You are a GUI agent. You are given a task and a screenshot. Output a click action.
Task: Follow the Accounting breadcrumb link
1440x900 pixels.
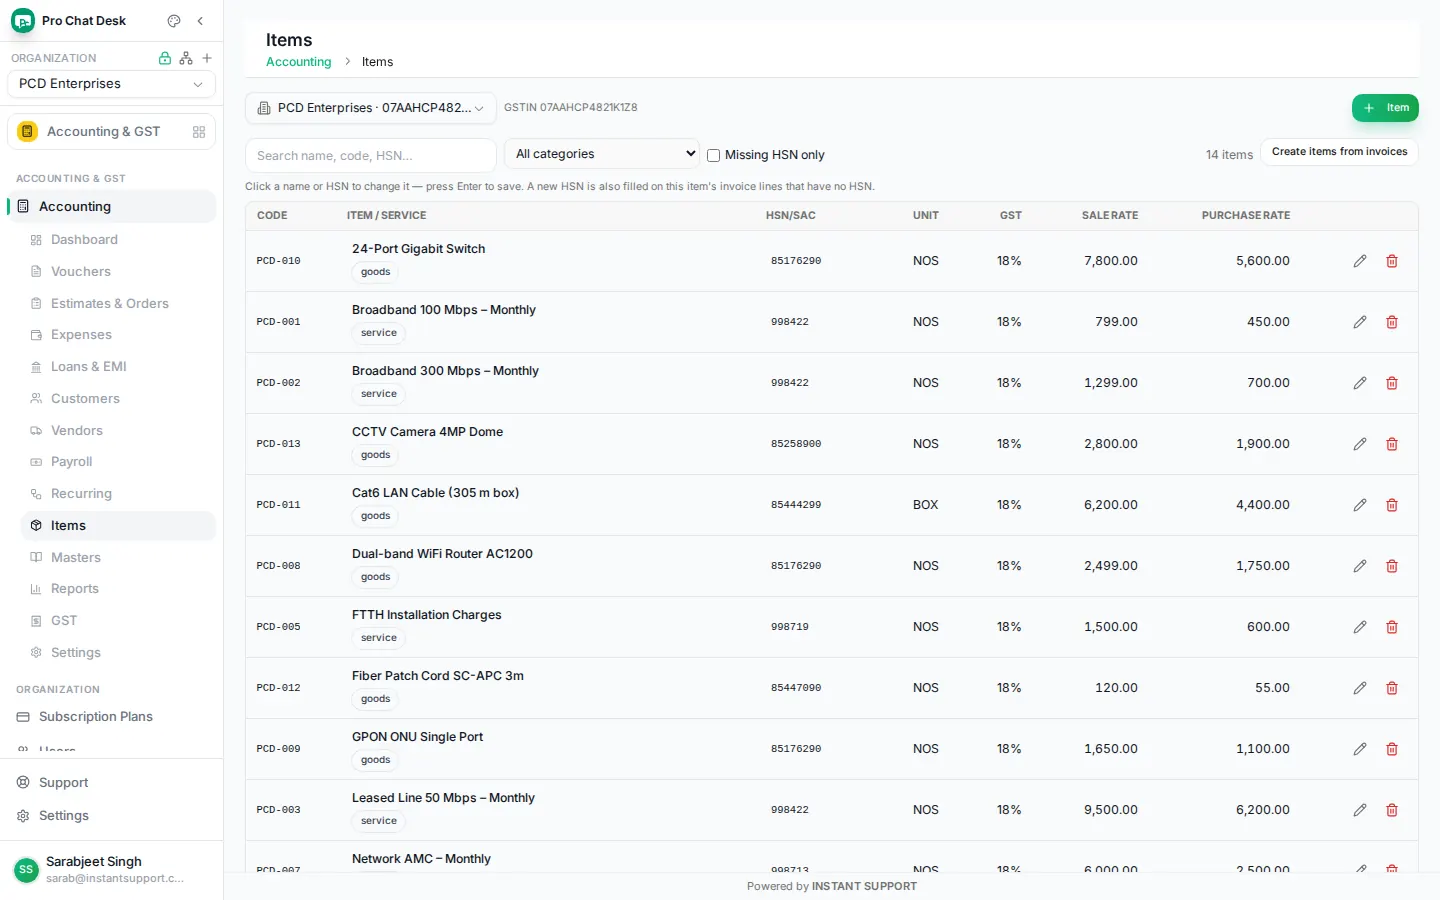[298, 62]
